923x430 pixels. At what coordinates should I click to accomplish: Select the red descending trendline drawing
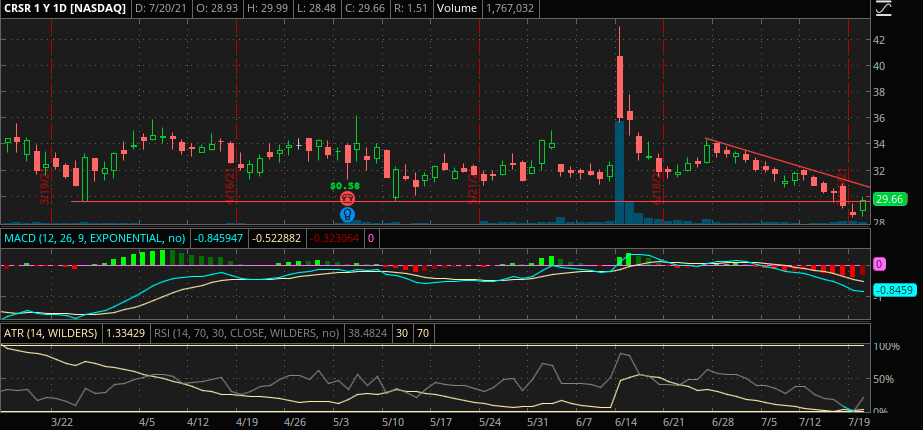[786, 163]
